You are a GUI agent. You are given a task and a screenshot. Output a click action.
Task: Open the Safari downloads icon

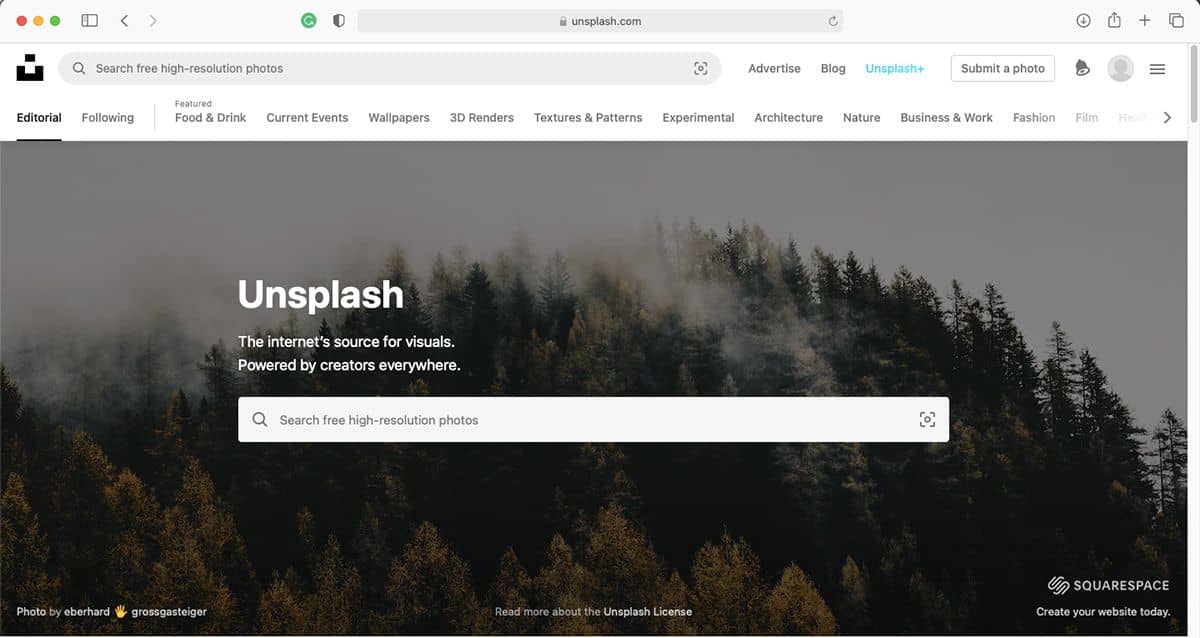(x=1083, y=20)
